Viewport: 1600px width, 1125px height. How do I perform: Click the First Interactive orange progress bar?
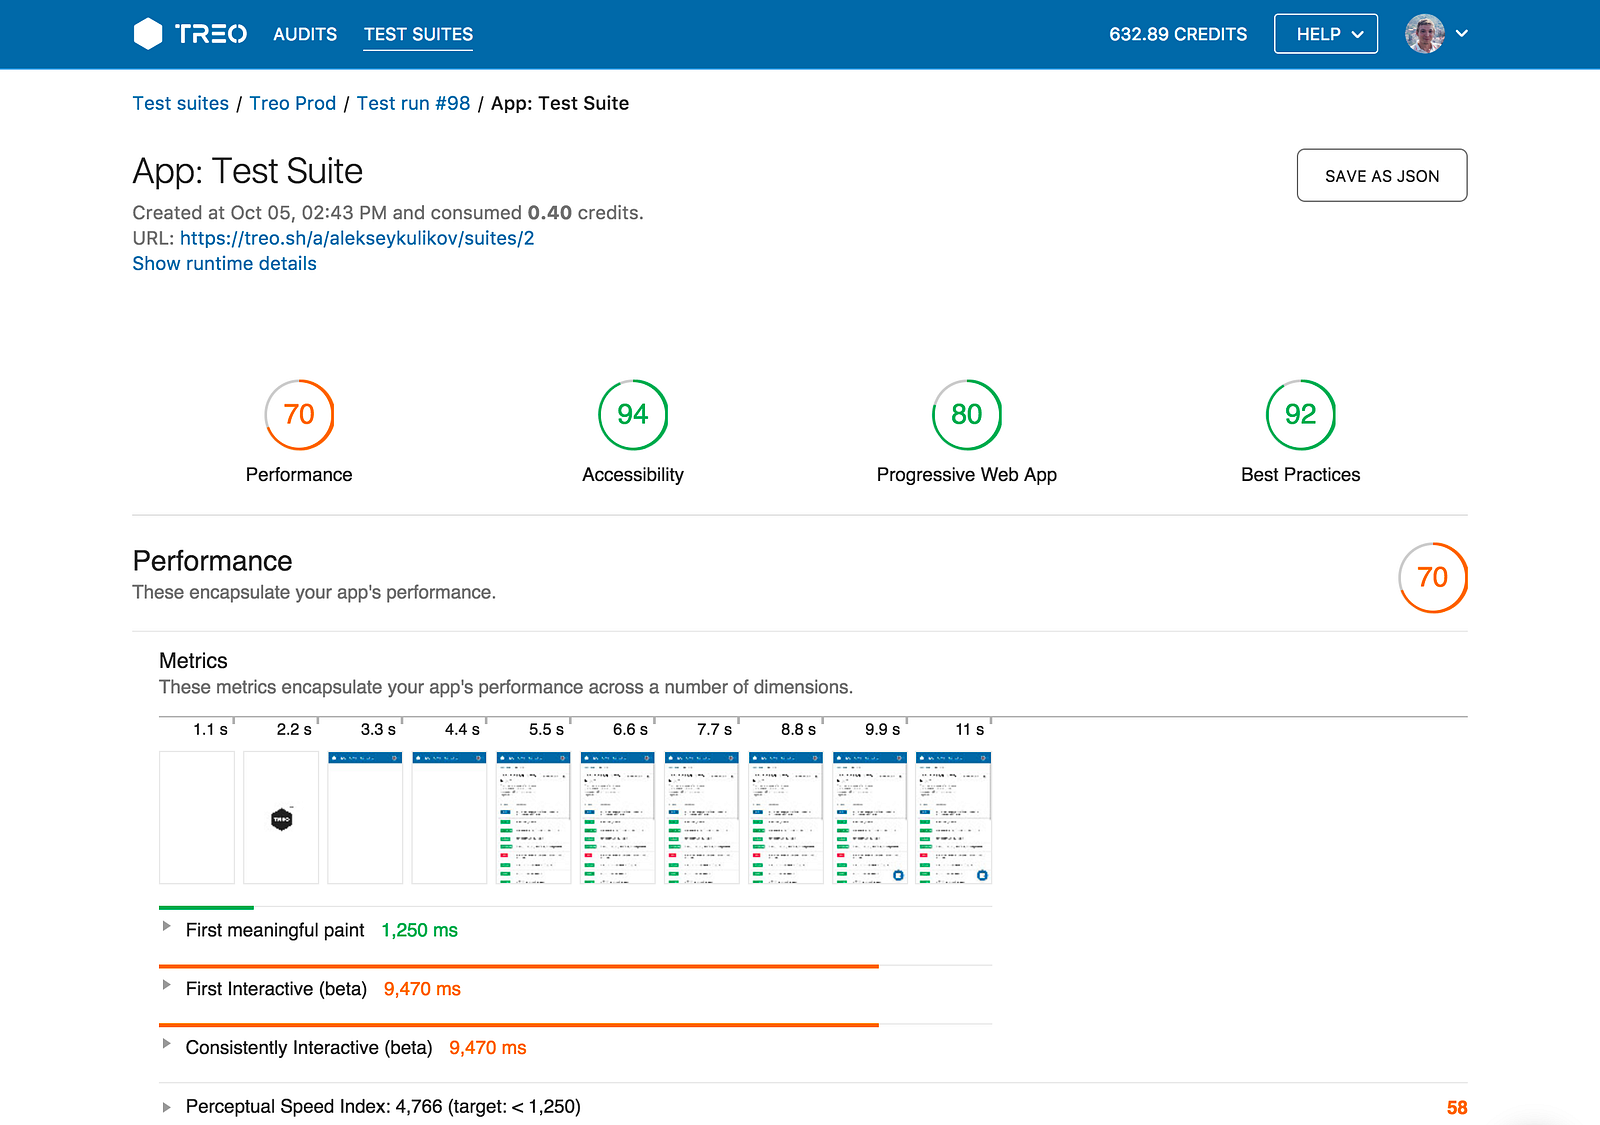518,967
